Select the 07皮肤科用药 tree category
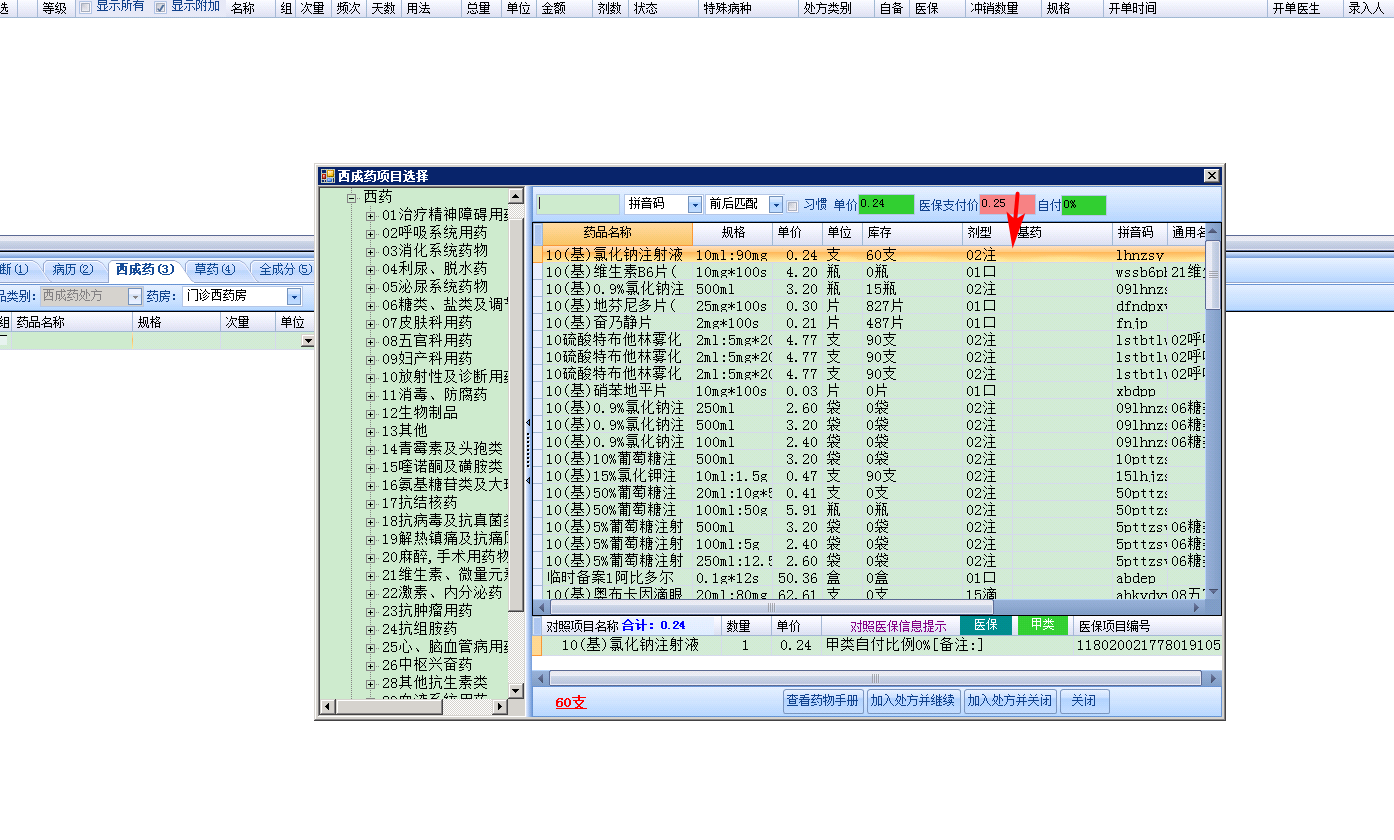The image size is (1394, 840). tap(427, 323)
